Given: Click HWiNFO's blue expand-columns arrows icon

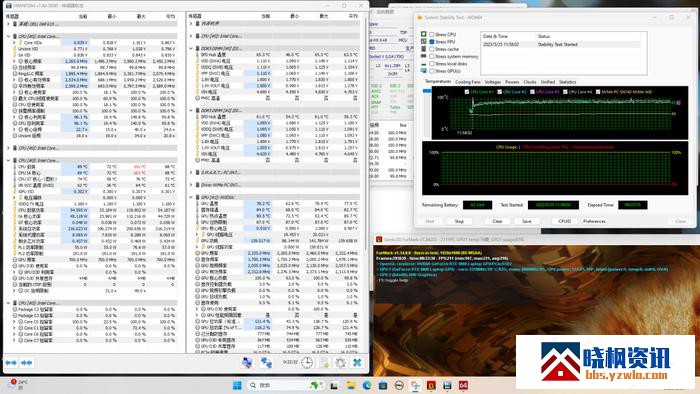Looking at the screenshot, I should tap(11, 363).
